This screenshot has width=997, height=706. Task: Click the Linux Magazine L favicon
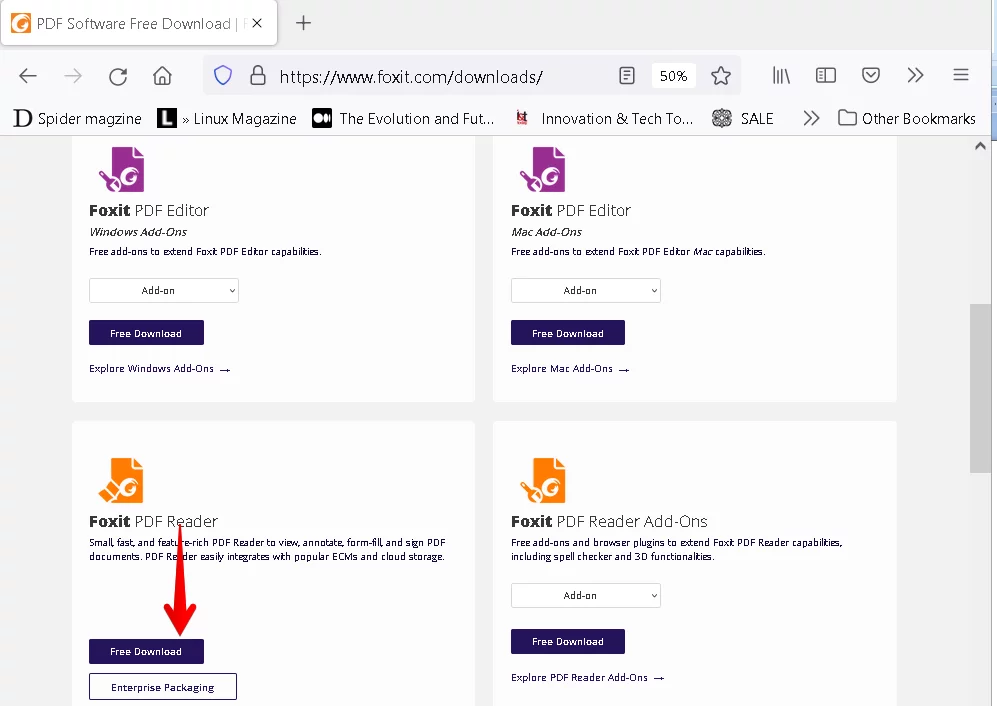click(167, 118)
